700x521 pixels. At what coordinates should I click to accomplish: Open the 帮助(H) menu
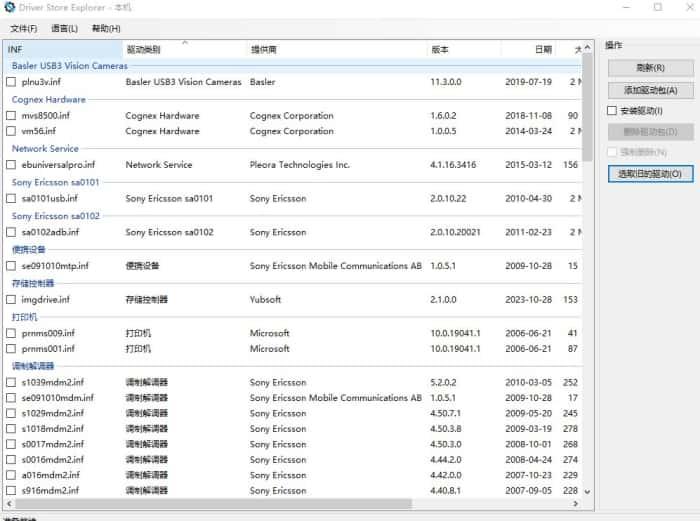pos(106,28)
